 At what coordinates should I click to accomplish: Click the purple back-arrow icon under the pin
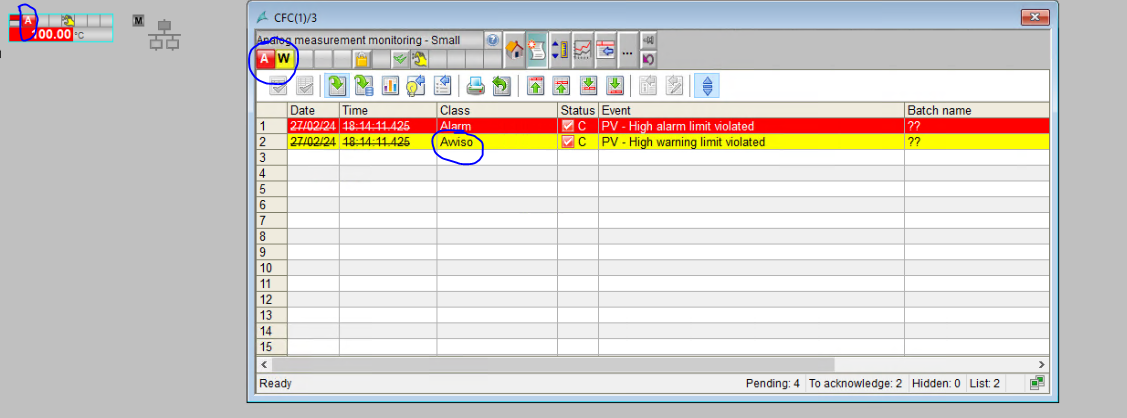point(648,59)
